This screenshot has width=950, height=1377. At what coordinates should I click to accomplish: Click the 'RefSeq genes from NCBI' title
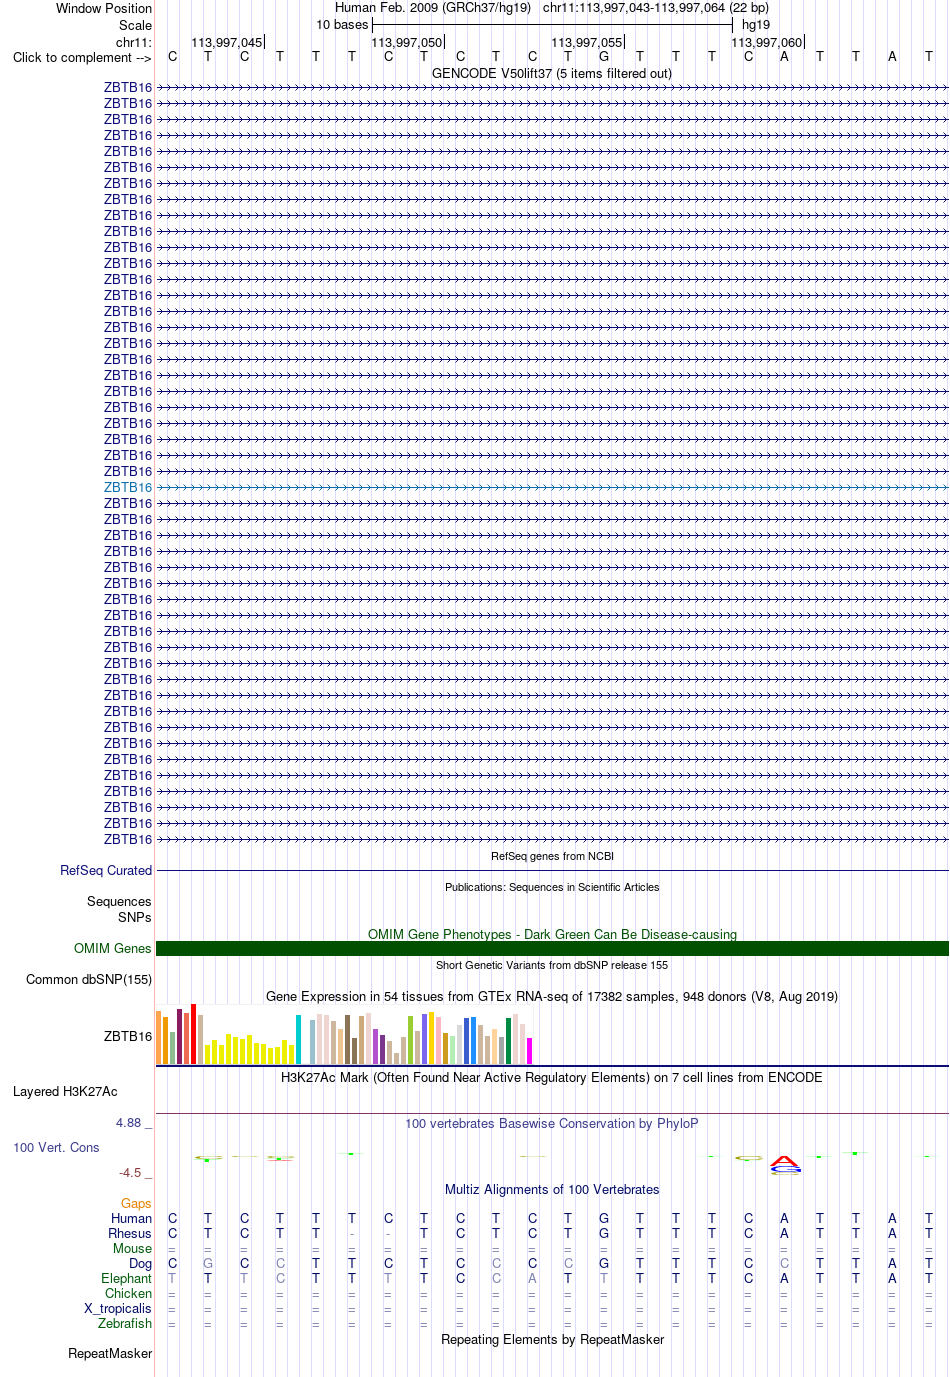pyautogui.click(x=552, y=856)
